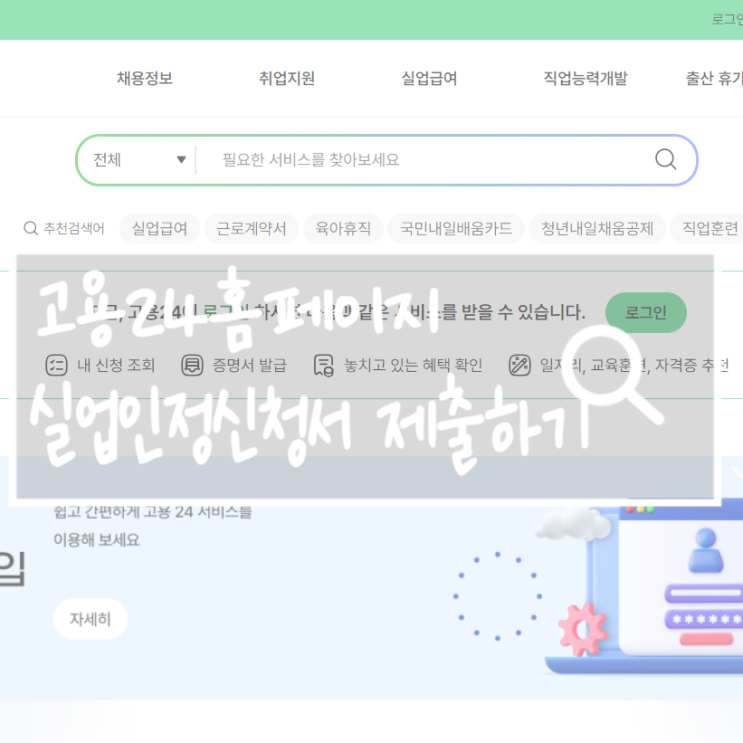Click the 증명서 발급 document icon

pos(192,365)
